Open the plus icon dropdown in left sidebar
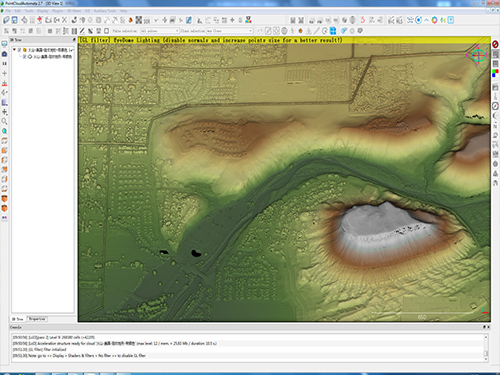The image size is (500, 375). click(x=4, y=112)
